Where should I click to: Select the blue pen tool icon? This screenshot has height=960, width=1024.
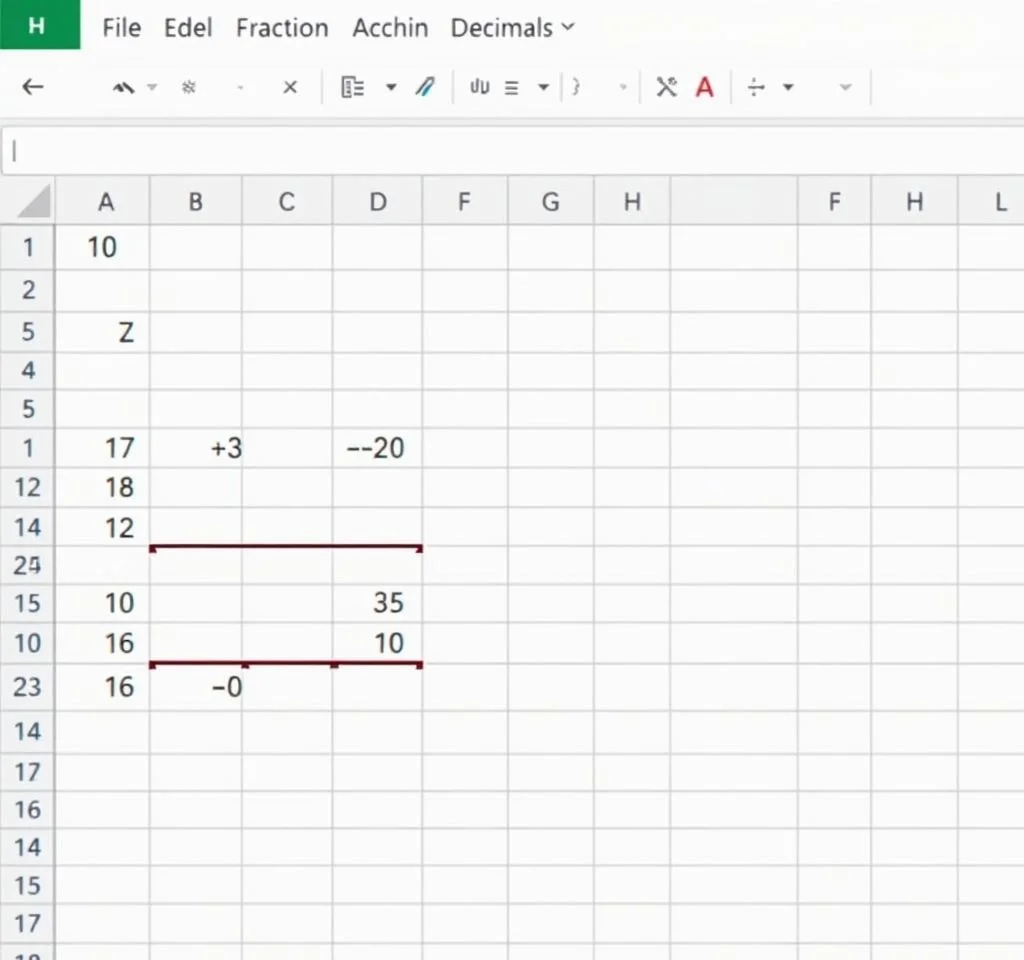tap(425, 87)
